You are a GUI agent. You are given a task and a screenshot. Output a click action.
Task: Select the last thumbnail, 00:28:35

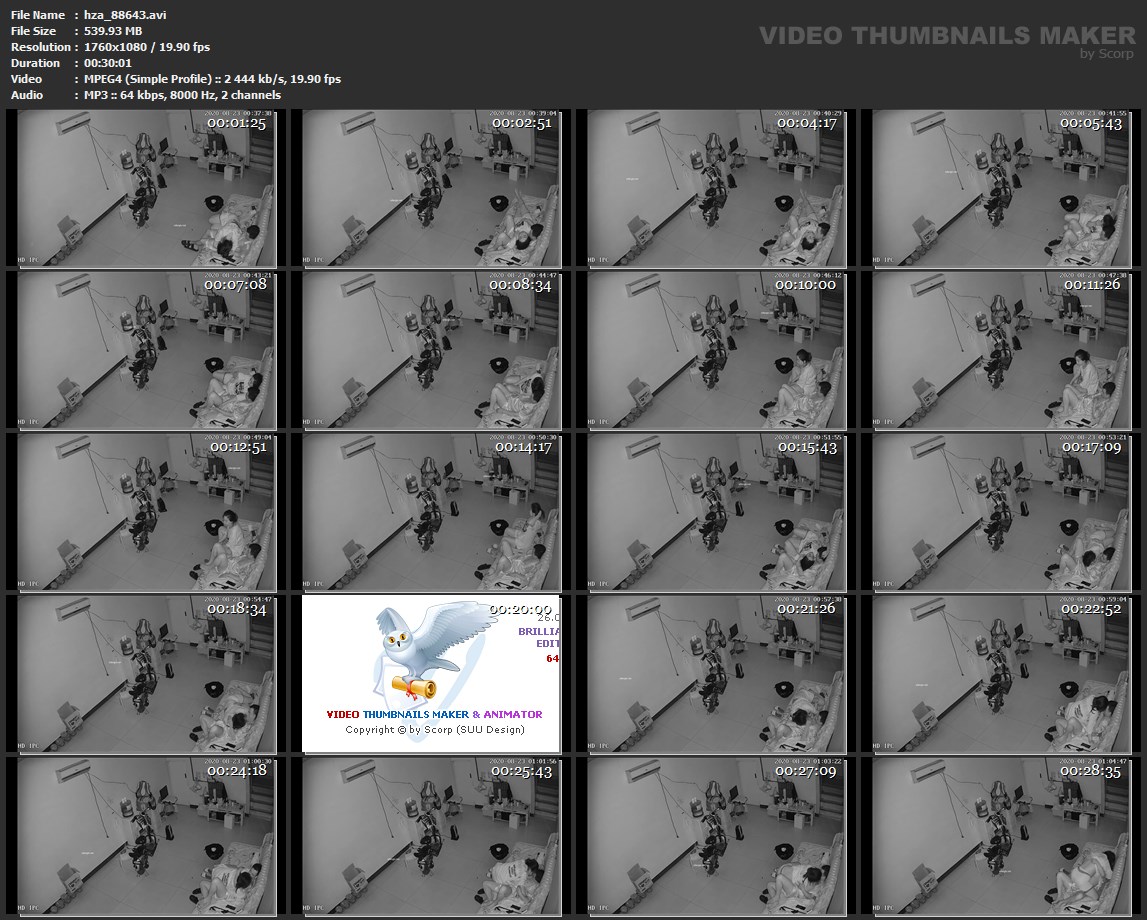(x=1001, y=837)
